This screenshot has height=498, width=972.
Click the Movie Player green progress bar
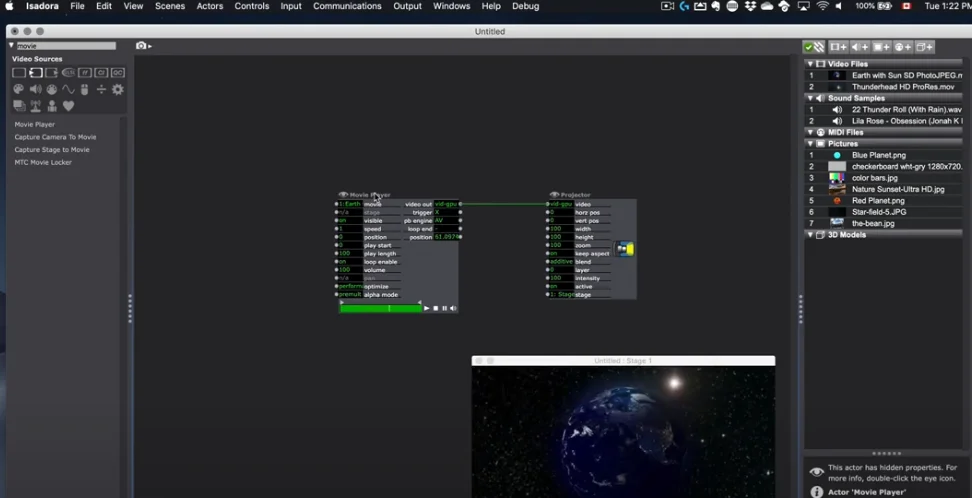pyautogui.click(x=381, y=308)
